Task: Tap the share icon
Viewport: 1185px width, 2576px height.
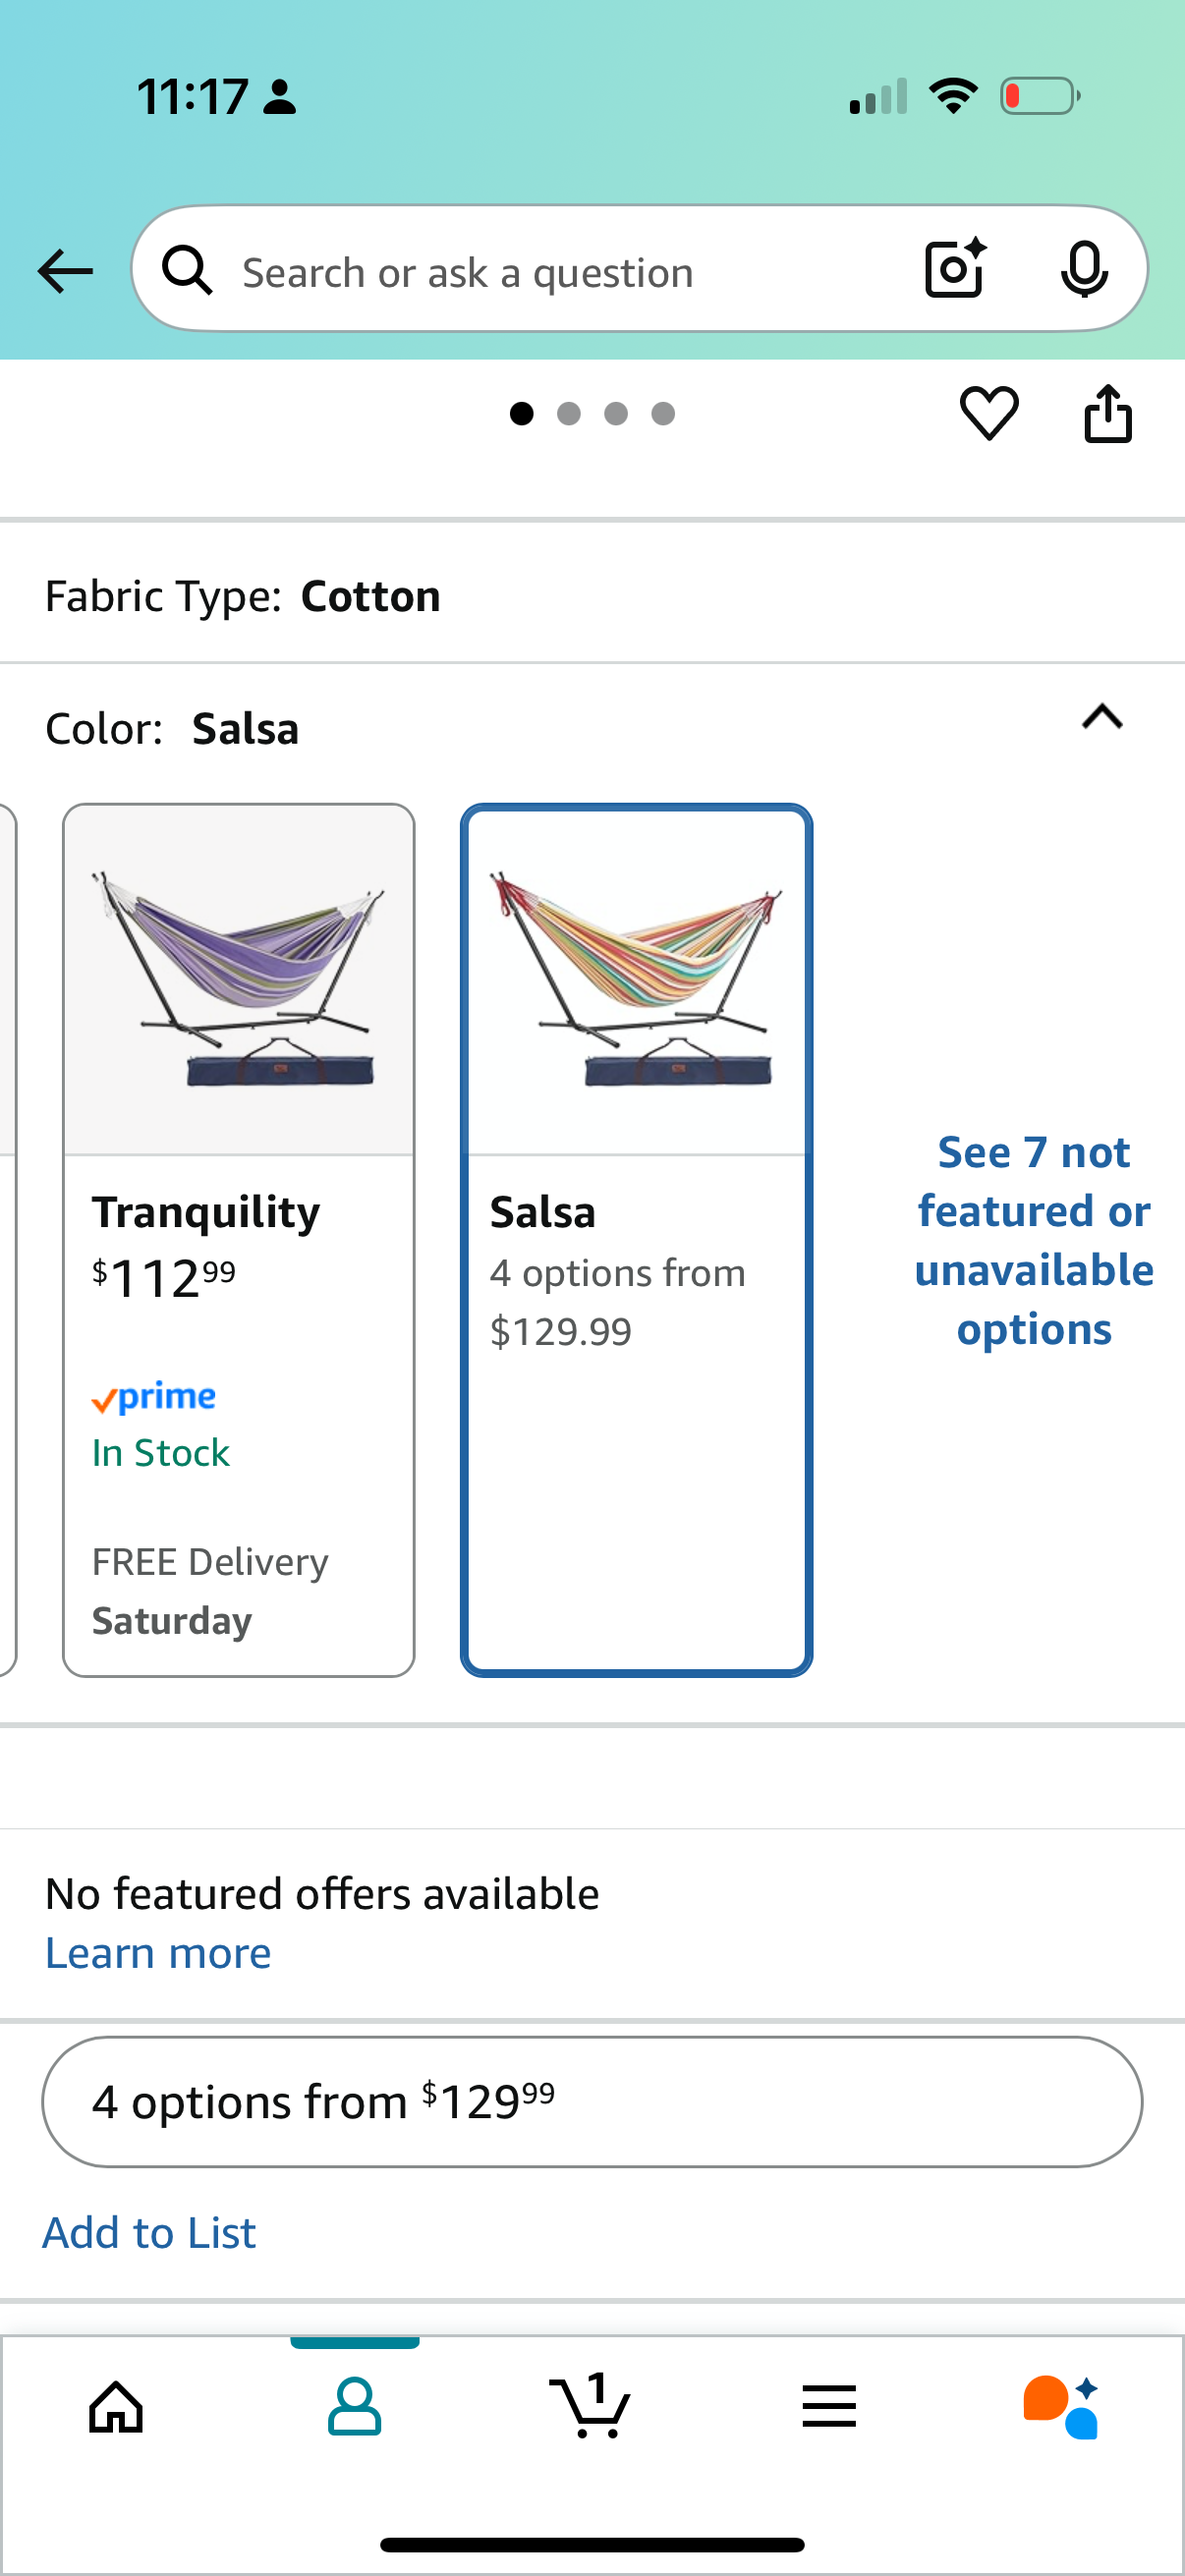Action: [1108, 413]
